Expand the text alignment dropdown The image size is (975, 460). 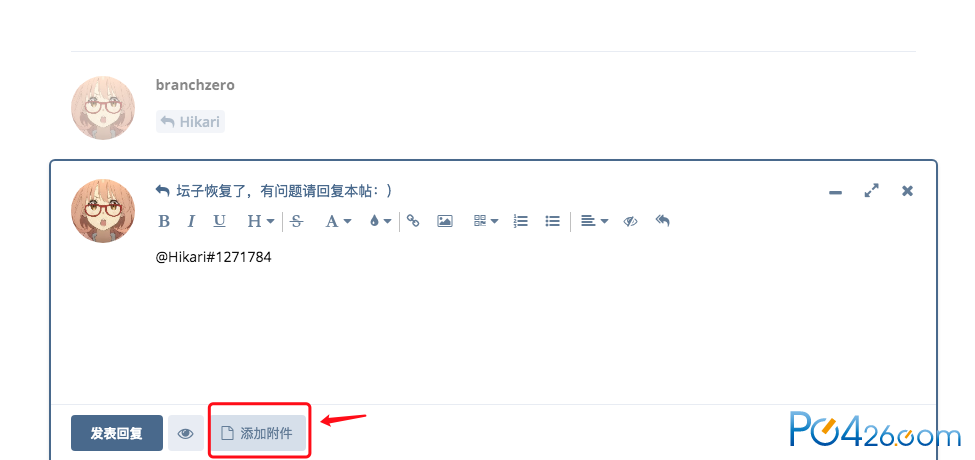coord(594,221)
